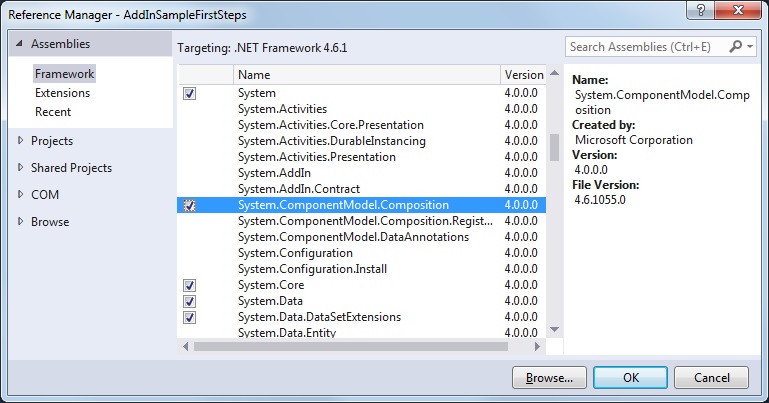The image size is (769, 403).
Task: Click the Help question mark button
Action: click(700, 10)
